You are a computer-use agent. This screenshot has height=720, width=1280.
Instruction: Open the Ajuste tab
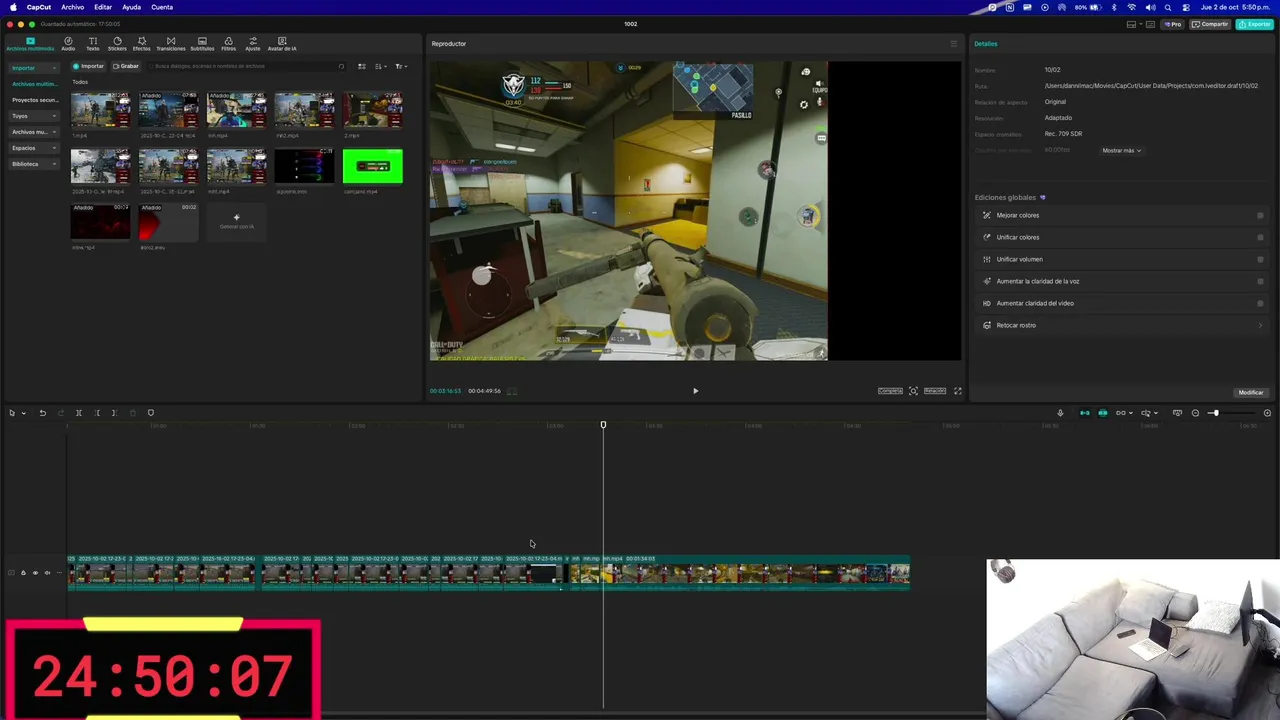[253, 44]
